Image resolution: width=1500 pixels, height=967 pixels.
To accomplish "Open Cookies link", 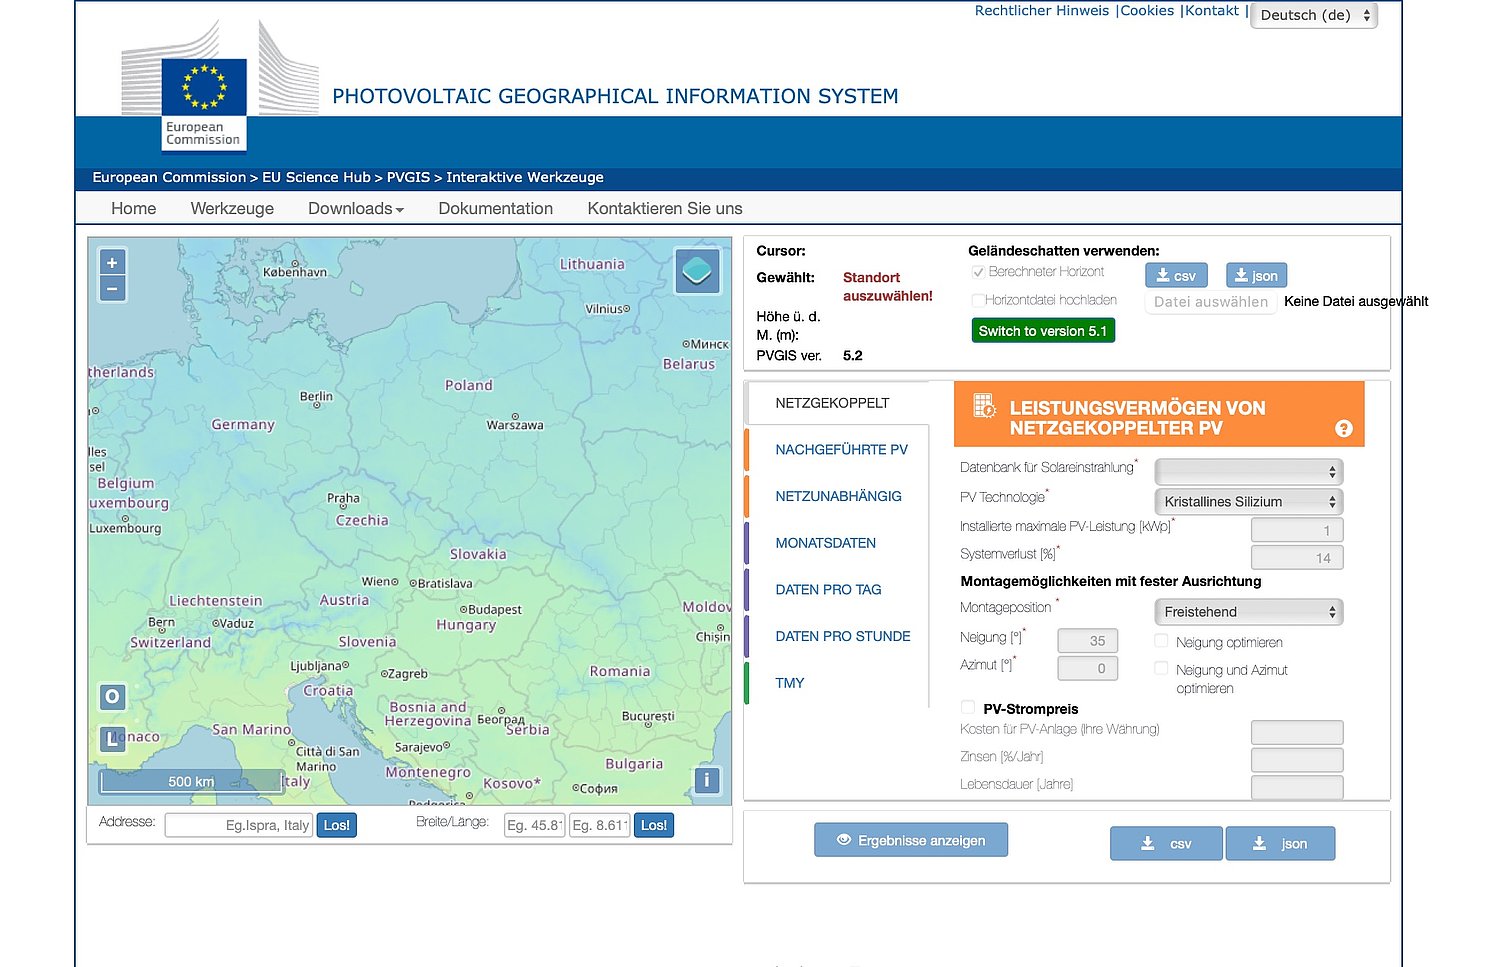I will (x=1147, y=11).
